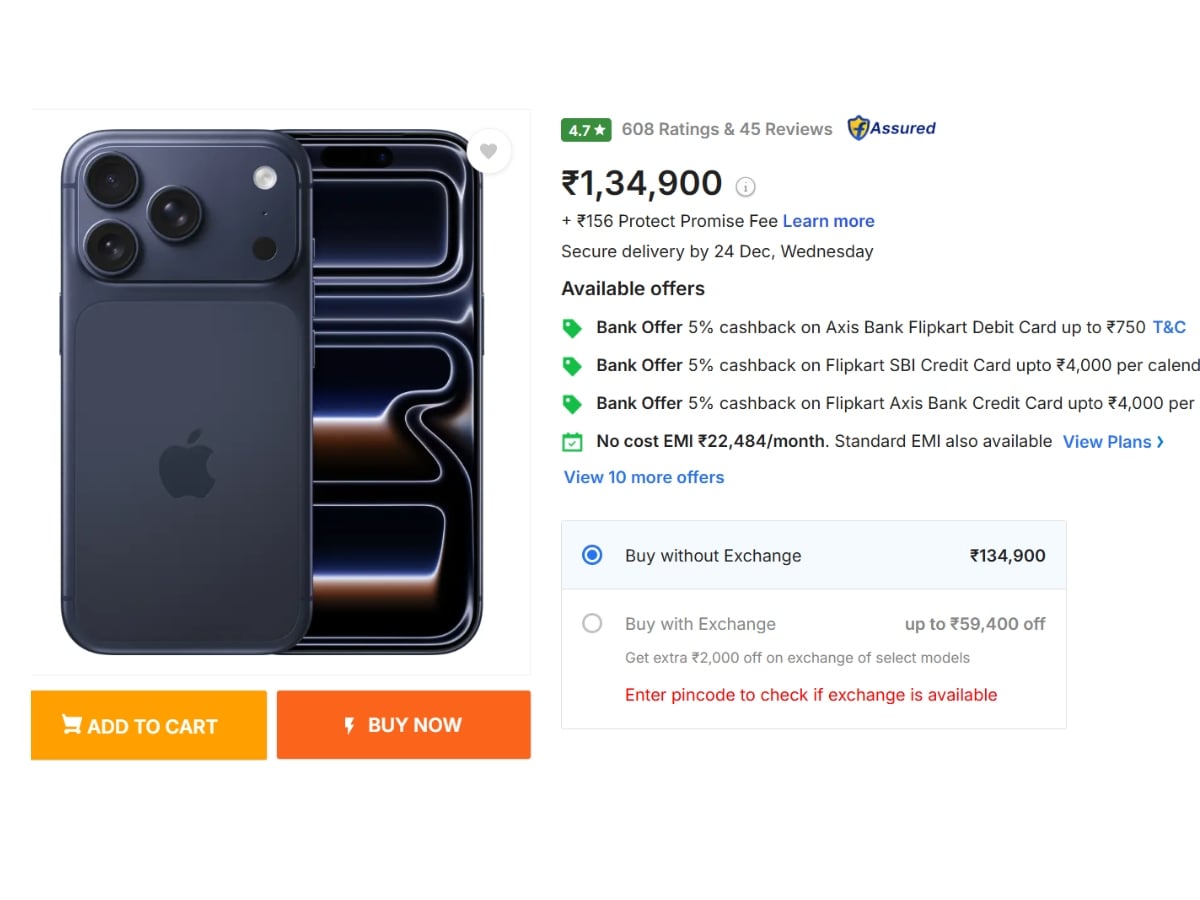Expand View Plans for EMI
This screenshot has height=900, width=1200.
click(1113, 442)
